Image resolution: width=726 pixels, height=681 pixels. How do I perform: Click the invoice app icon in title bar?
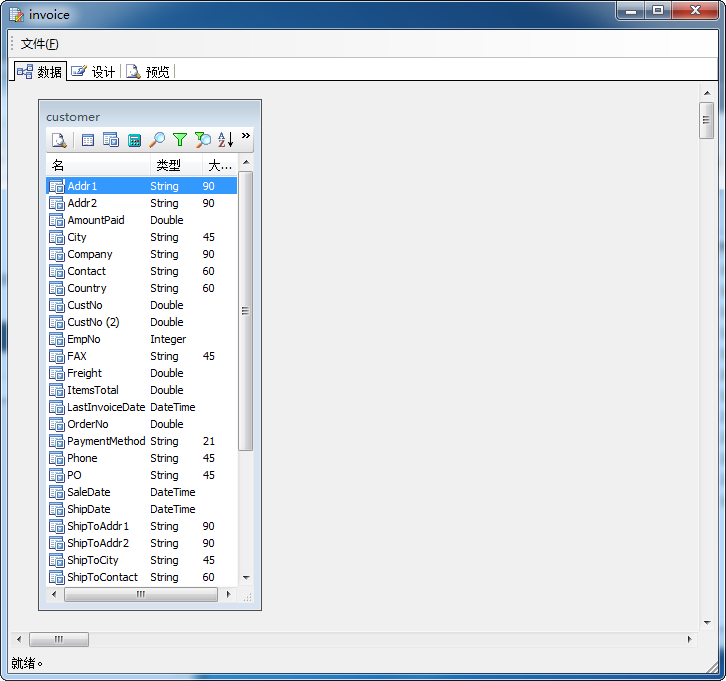[16, 15]
